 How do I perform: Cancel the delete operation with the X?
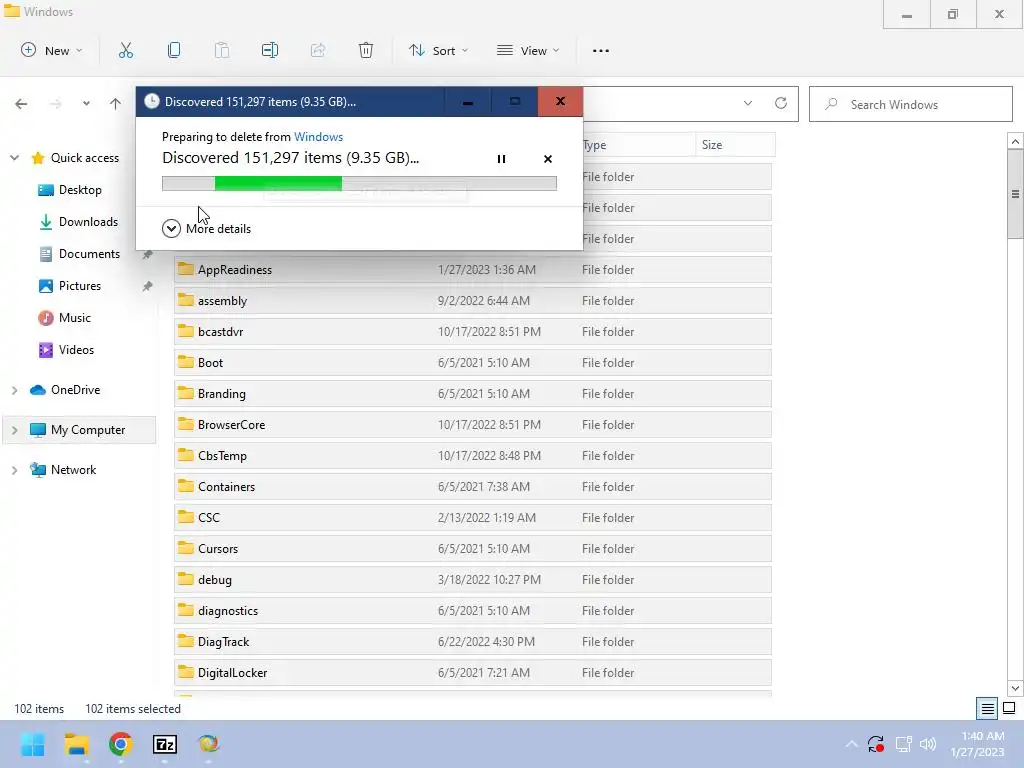coord(548,159)
